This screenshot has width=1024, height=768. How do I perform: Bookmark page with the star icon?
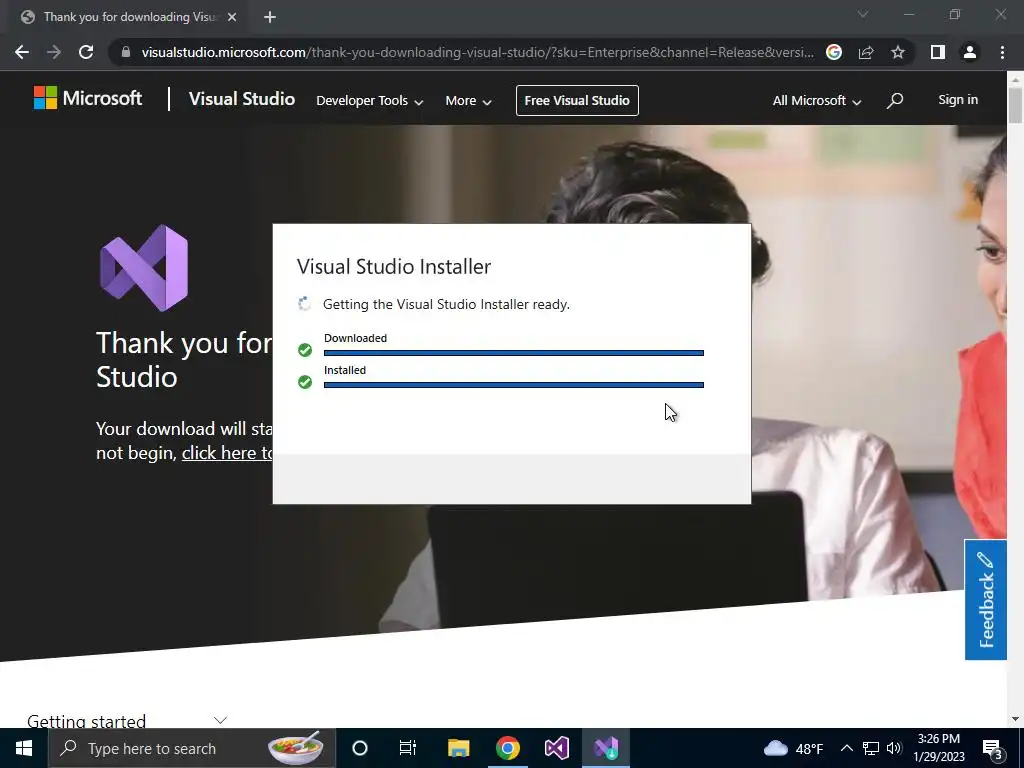coord(898,52)
